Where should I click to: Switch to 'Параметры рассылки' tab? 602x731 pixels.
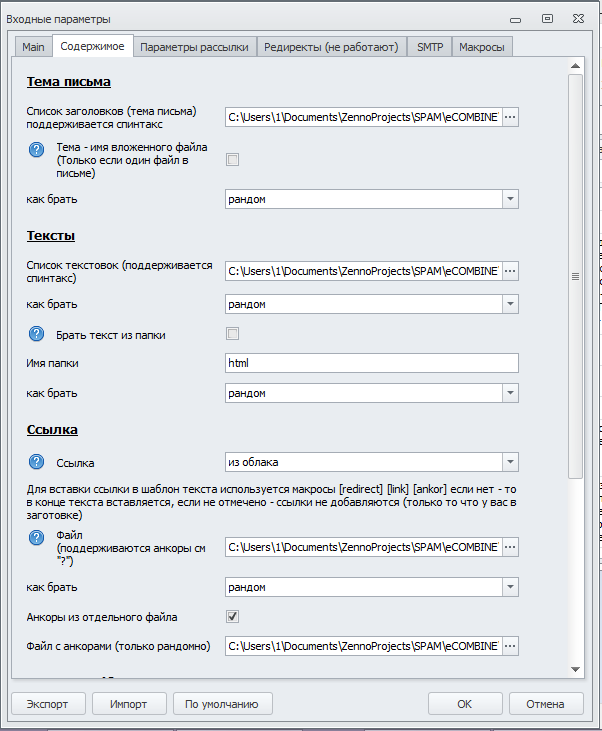[x=194, y=47]
